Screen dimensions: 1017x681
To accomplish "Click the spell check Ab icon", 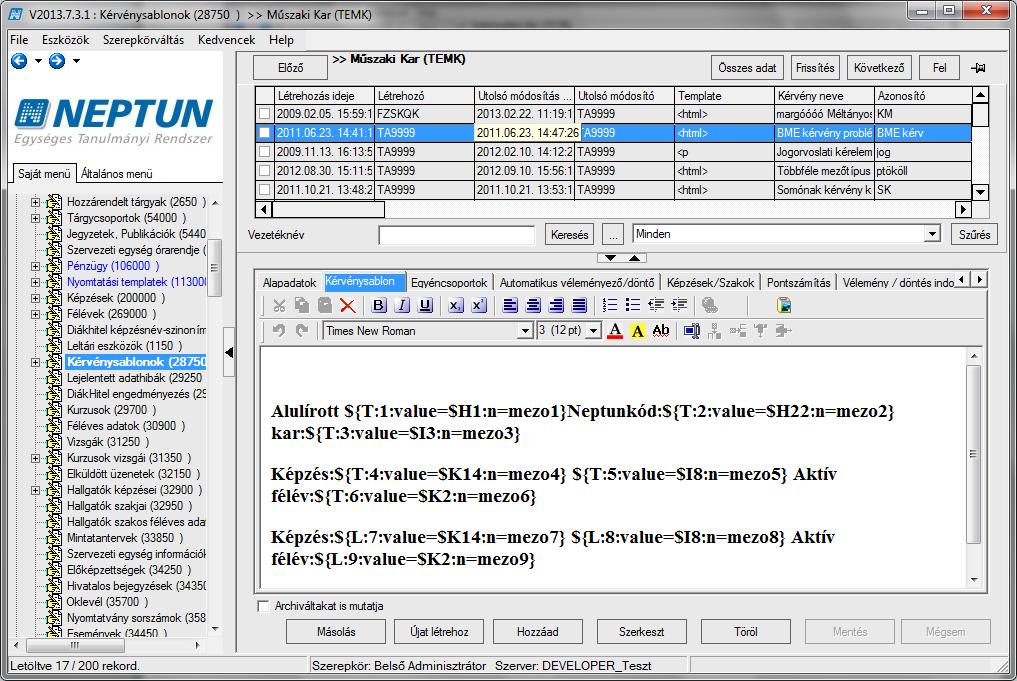I will [661, 331].
